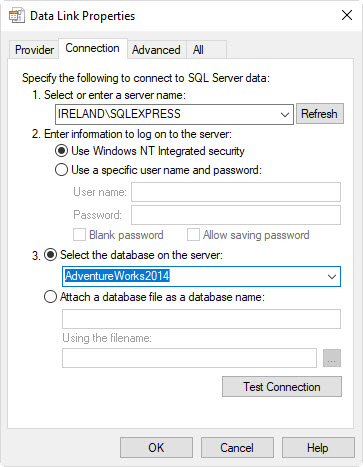This screenshot has width=363, height=467.
Task: Click the Test Connection button
Action: (x=282, y=387)
